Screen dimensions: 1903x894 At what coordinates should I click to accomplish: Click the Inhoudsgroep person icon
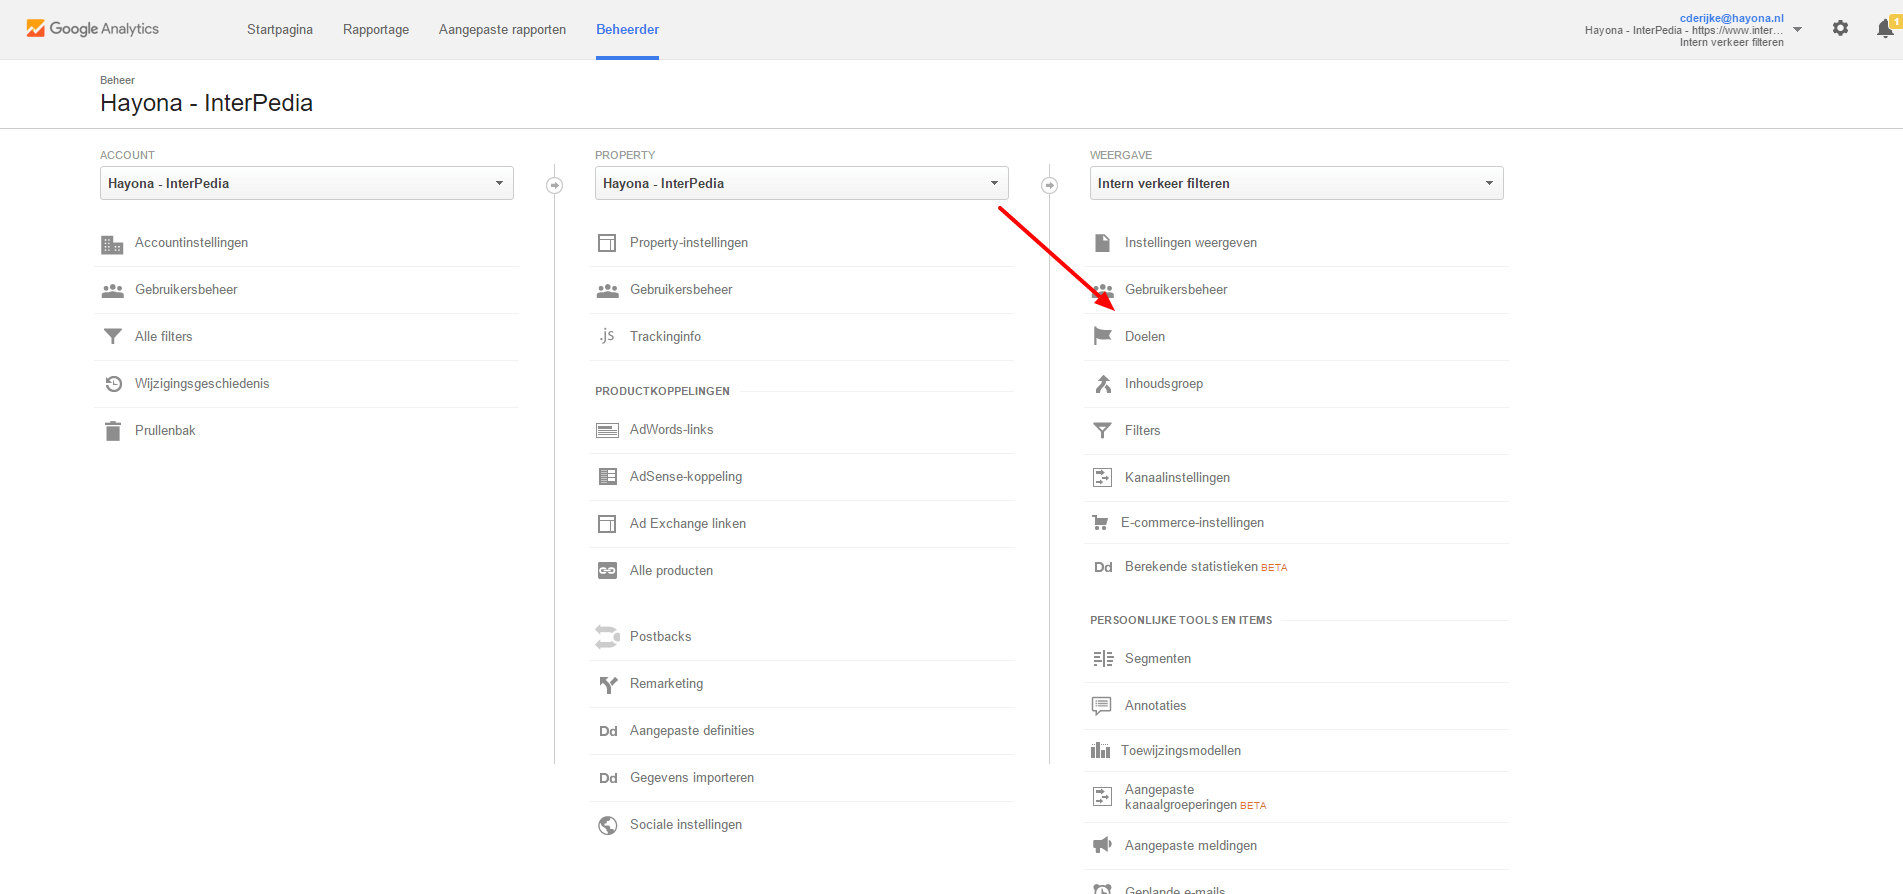1103,384
